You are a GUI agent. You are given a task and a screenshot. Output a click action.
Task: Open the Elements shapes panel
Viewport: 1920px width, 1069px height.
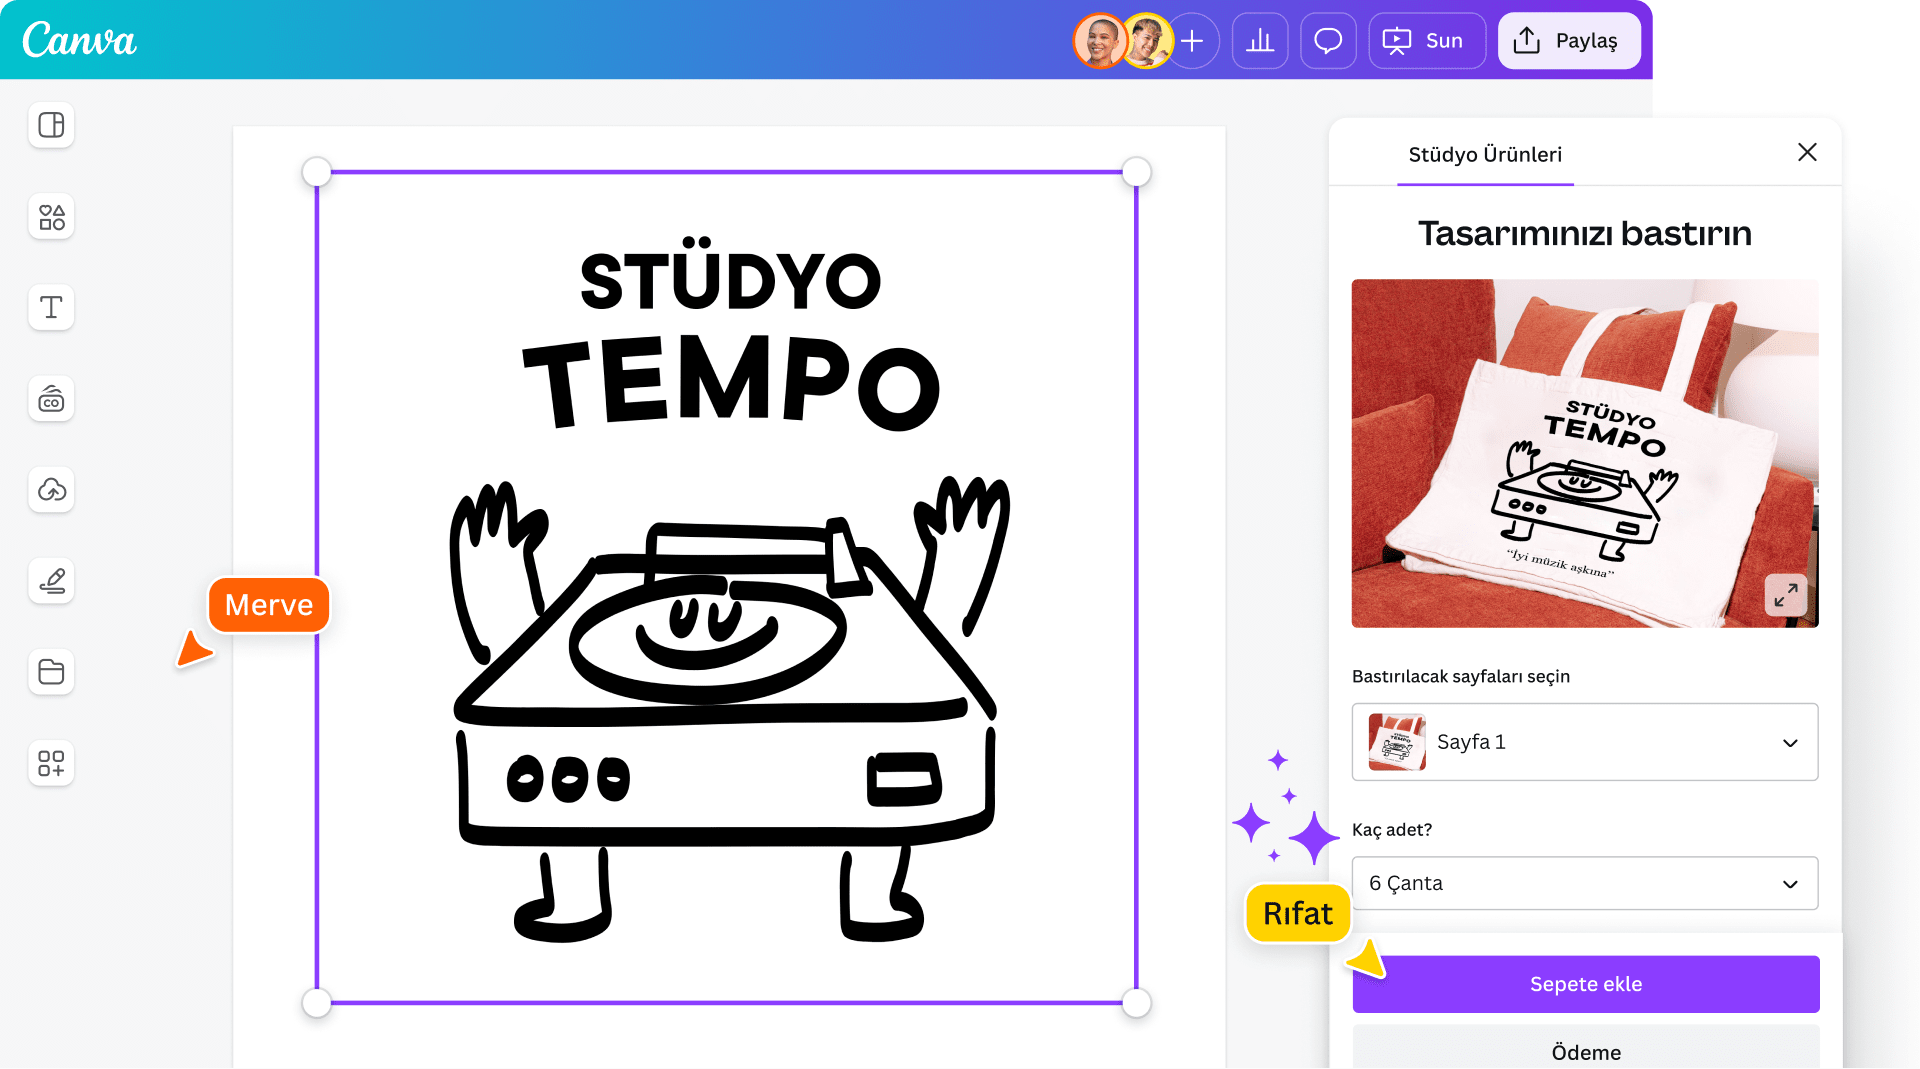coord(51,217)
